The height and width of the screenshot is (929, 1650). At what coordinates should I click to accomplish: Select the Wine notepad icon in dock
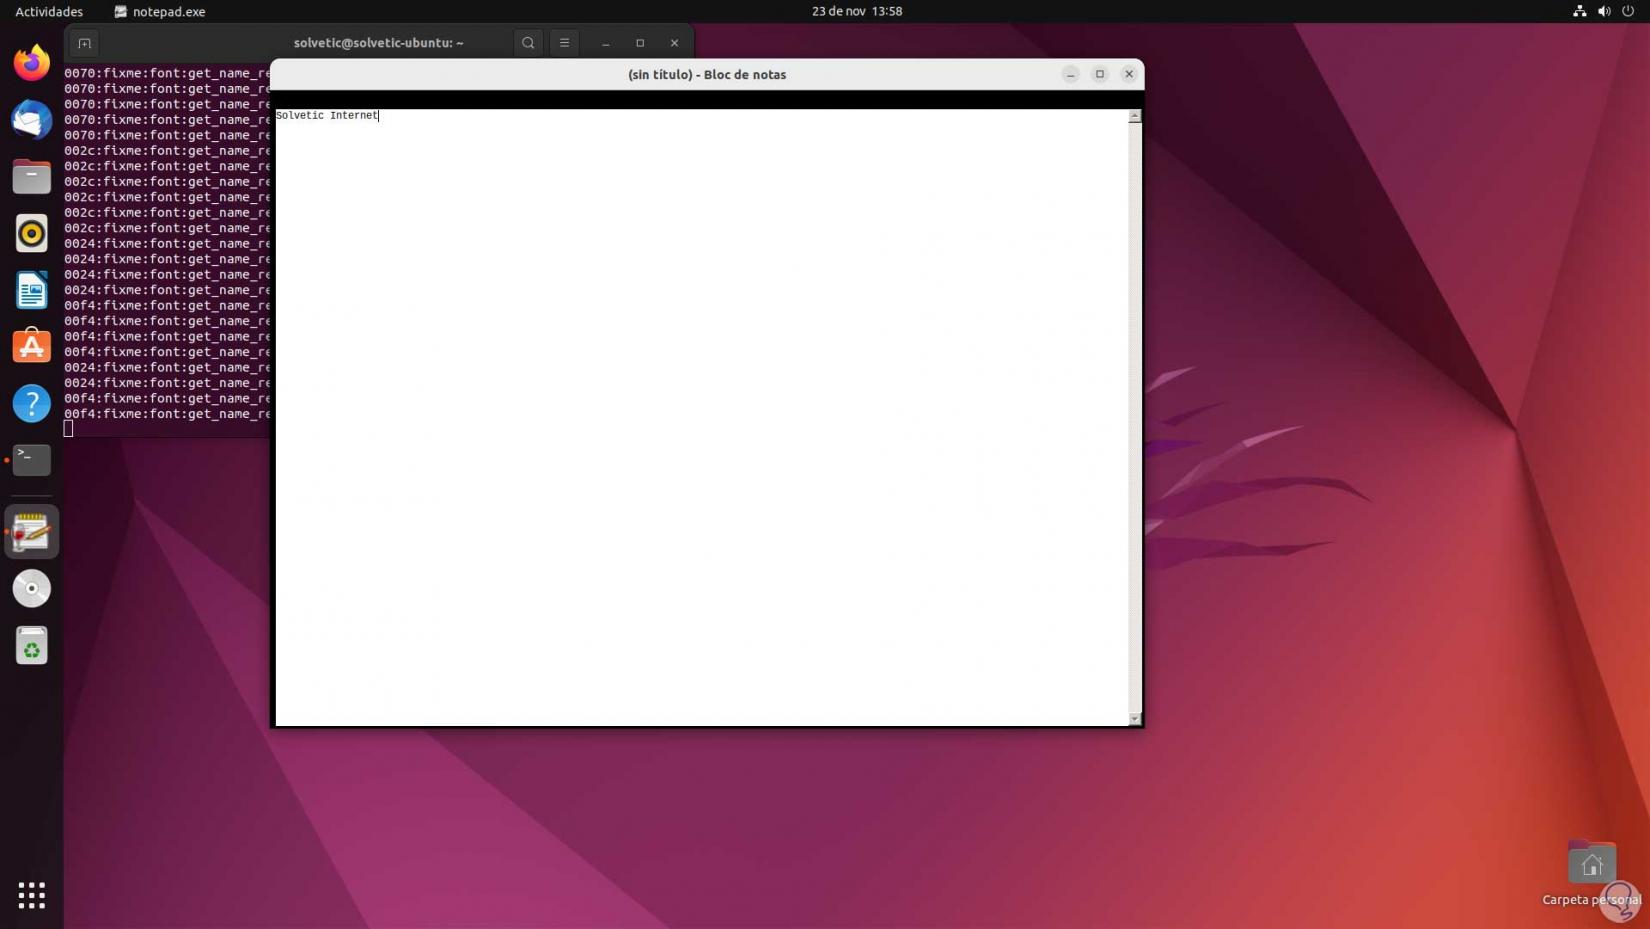[x=32, y=532]
